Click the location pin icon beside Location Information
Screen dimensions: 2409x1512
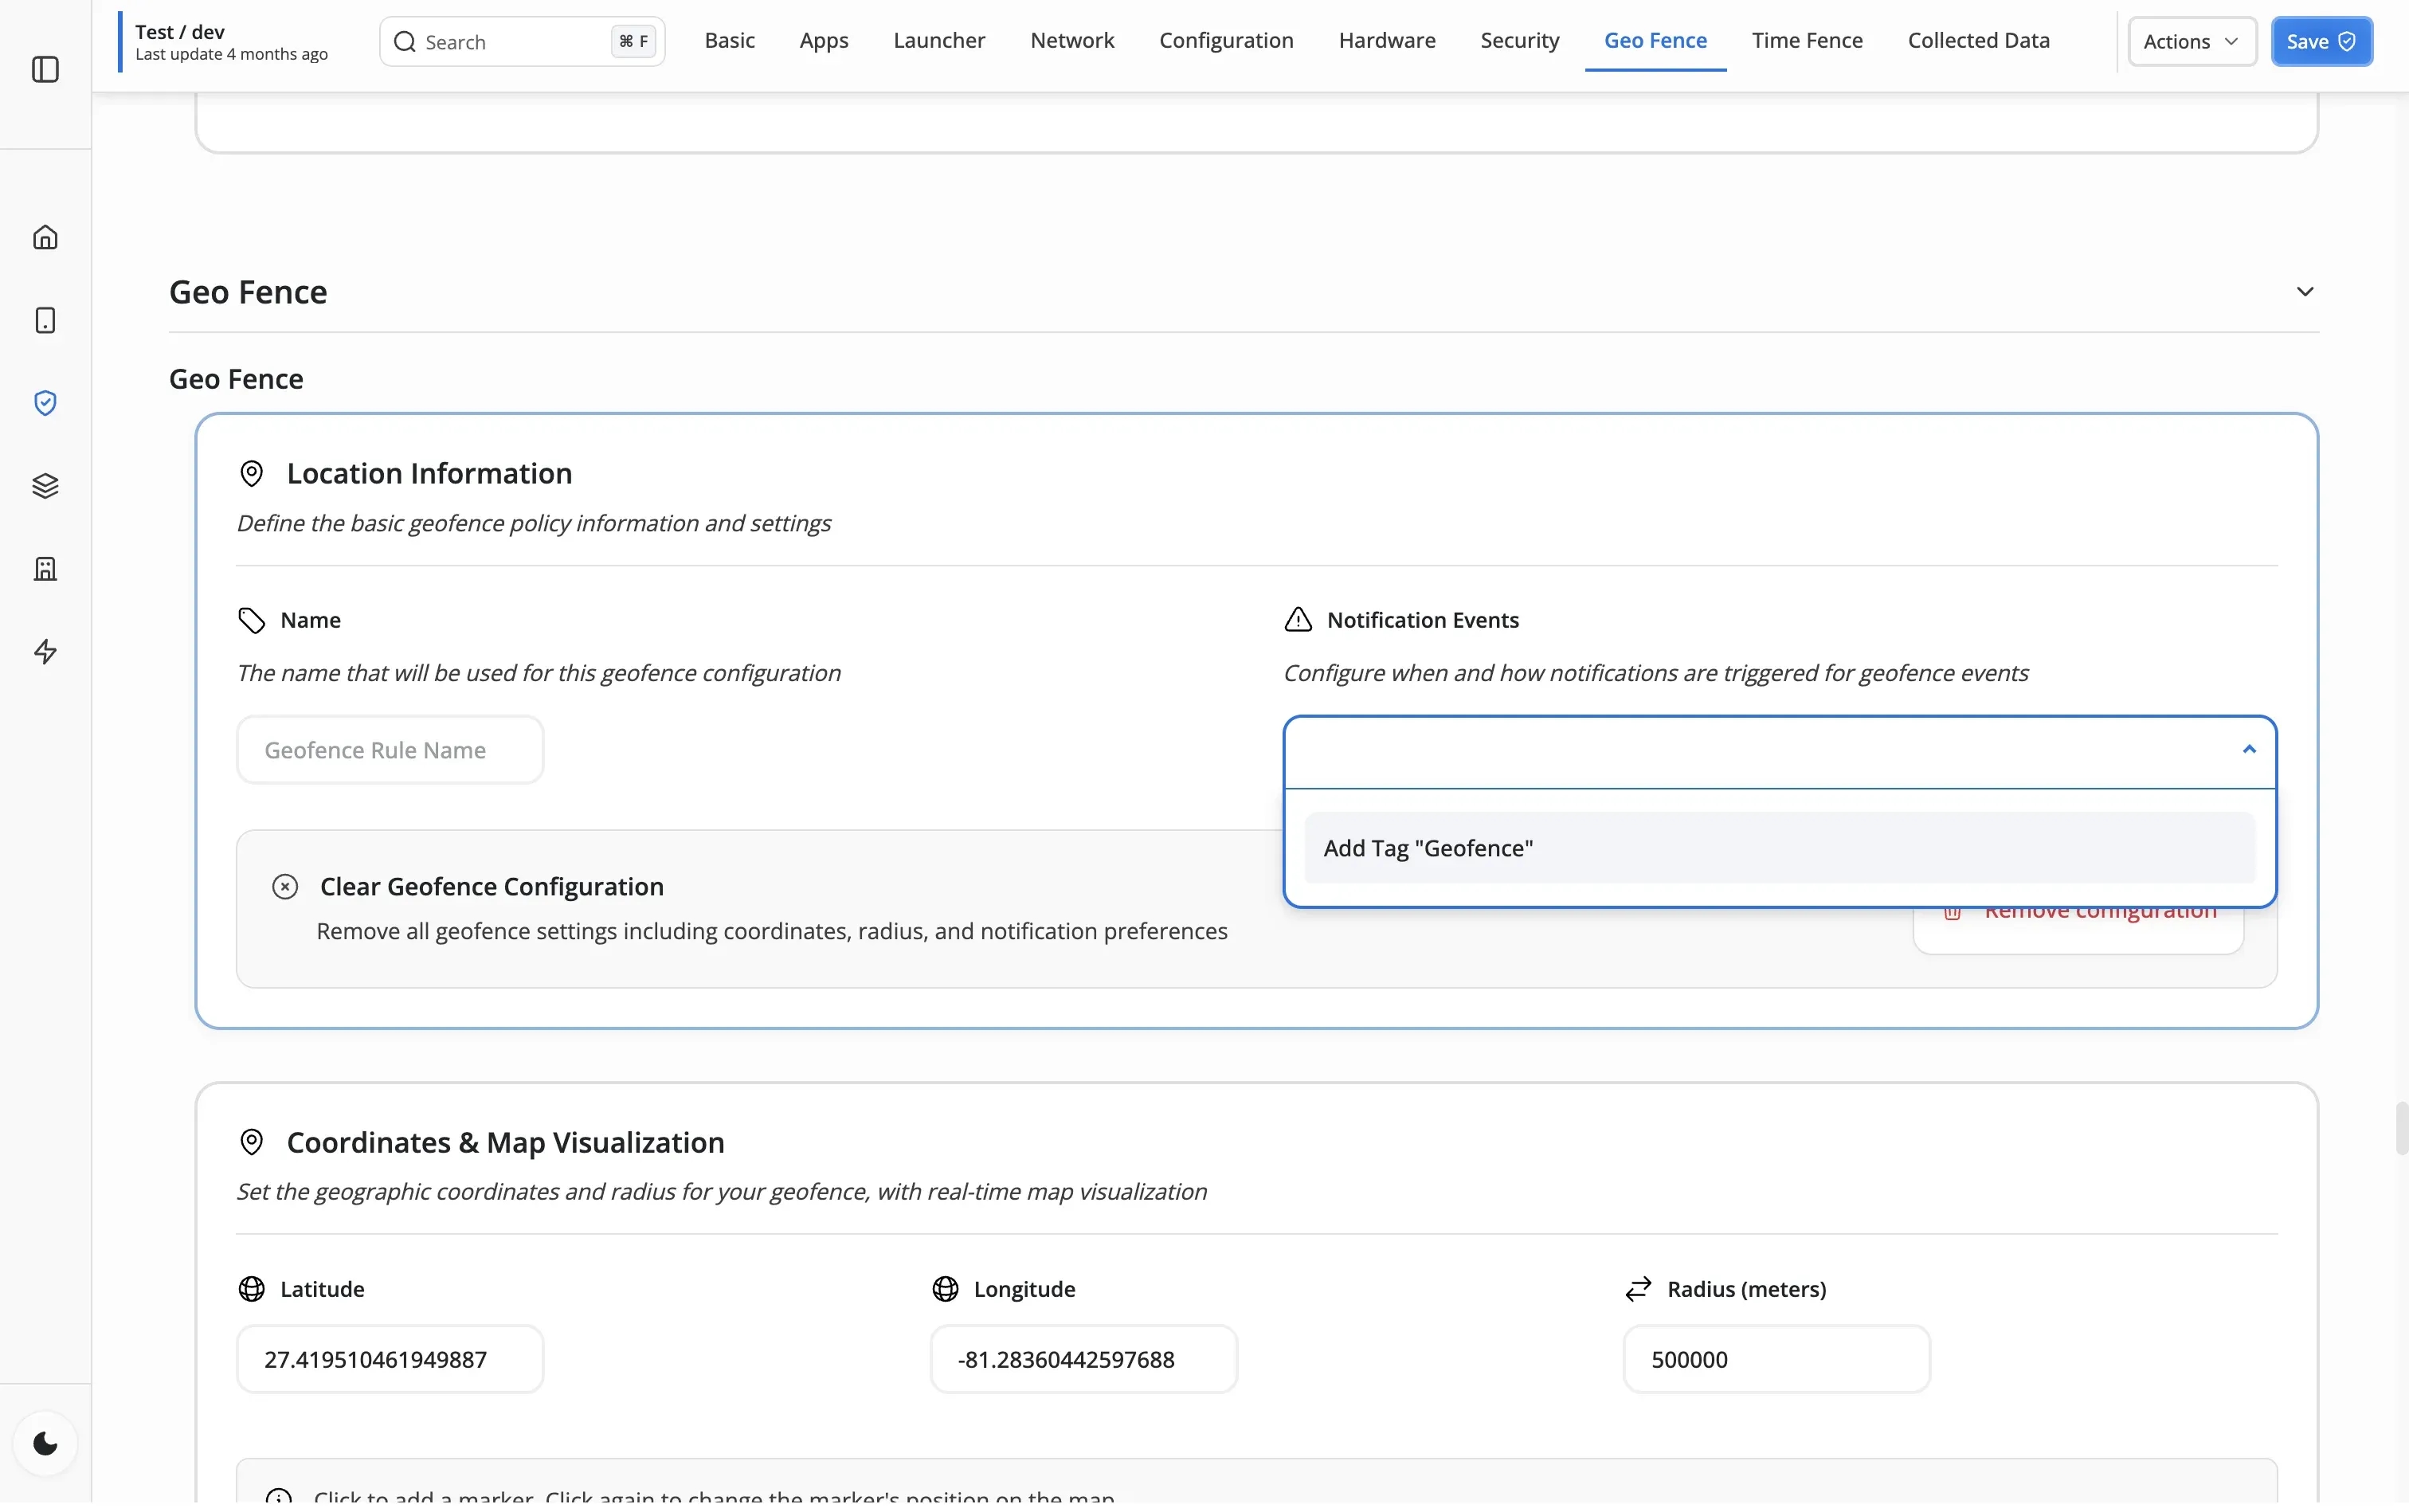click(x=251, y=472)
